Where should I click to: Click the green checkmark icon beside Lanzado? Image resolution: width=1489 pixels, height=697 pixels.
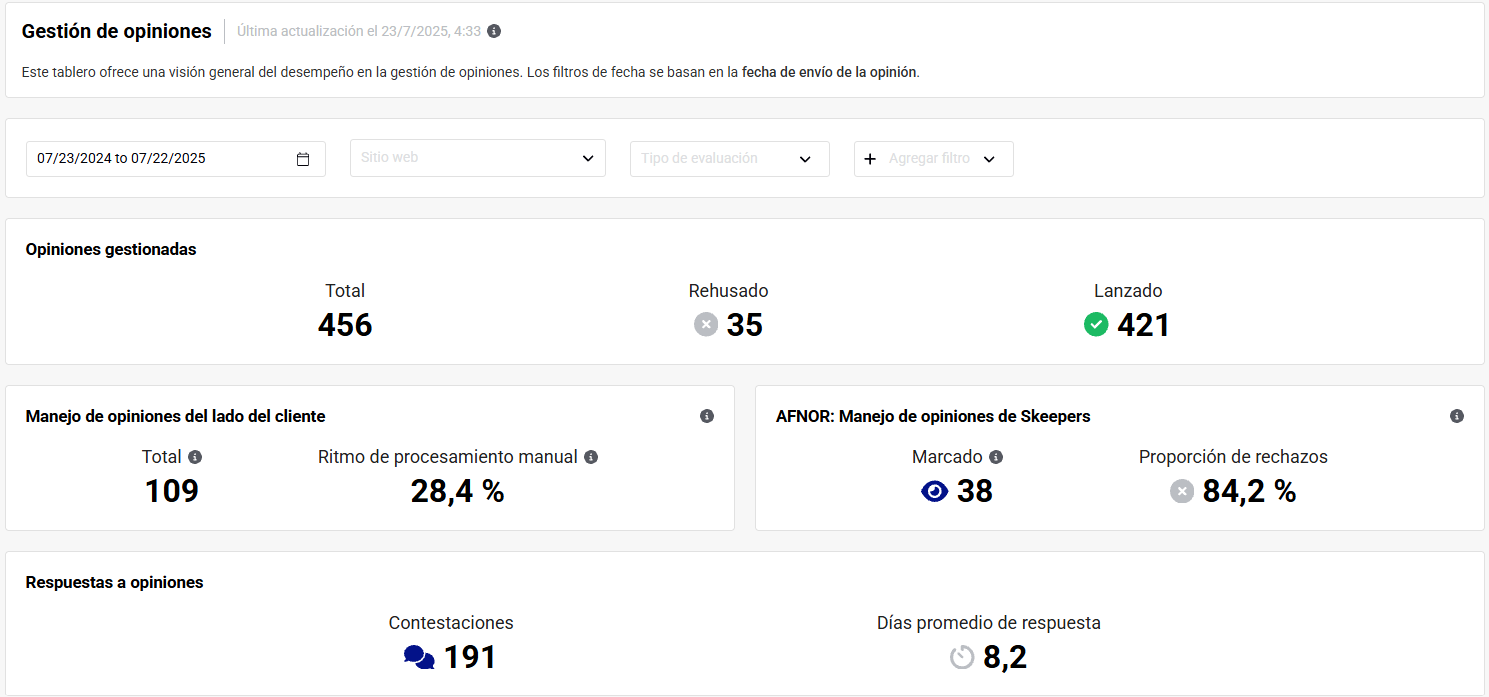click(x=1096, y=324)
